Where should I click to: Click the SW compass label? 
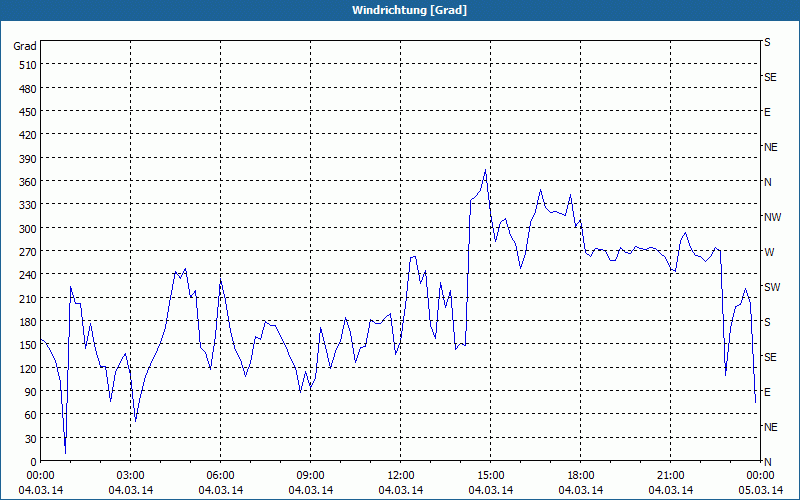click(x=772, y=287)
